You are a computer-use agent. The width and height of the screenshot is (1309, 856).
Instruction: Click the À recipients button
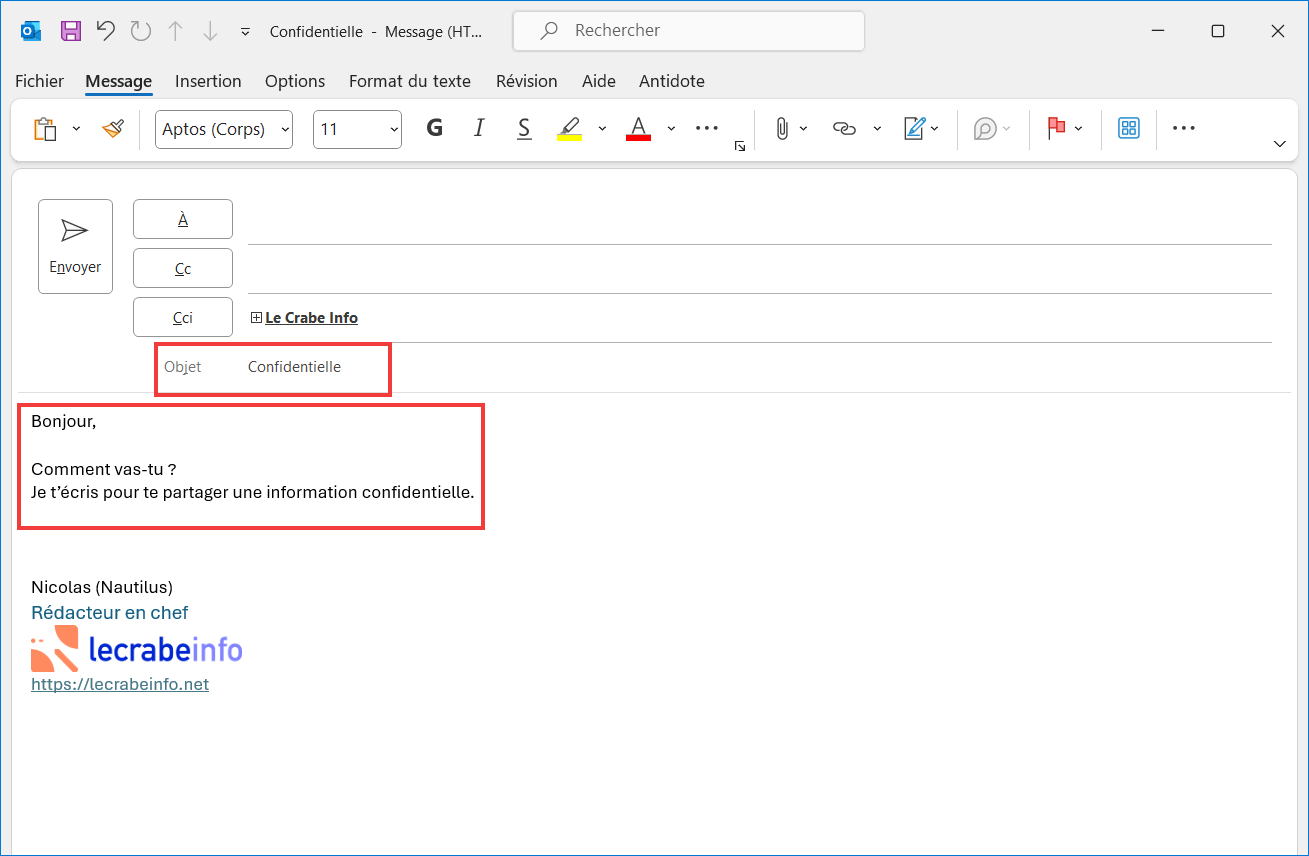click(x=183, y=219)
